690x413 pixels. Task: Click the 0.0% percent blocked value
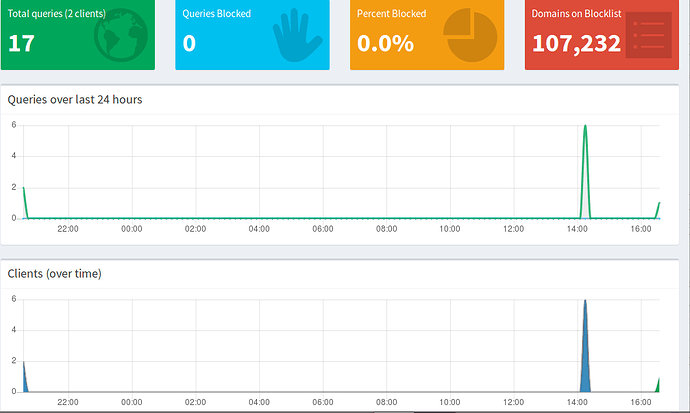[384, 43]
